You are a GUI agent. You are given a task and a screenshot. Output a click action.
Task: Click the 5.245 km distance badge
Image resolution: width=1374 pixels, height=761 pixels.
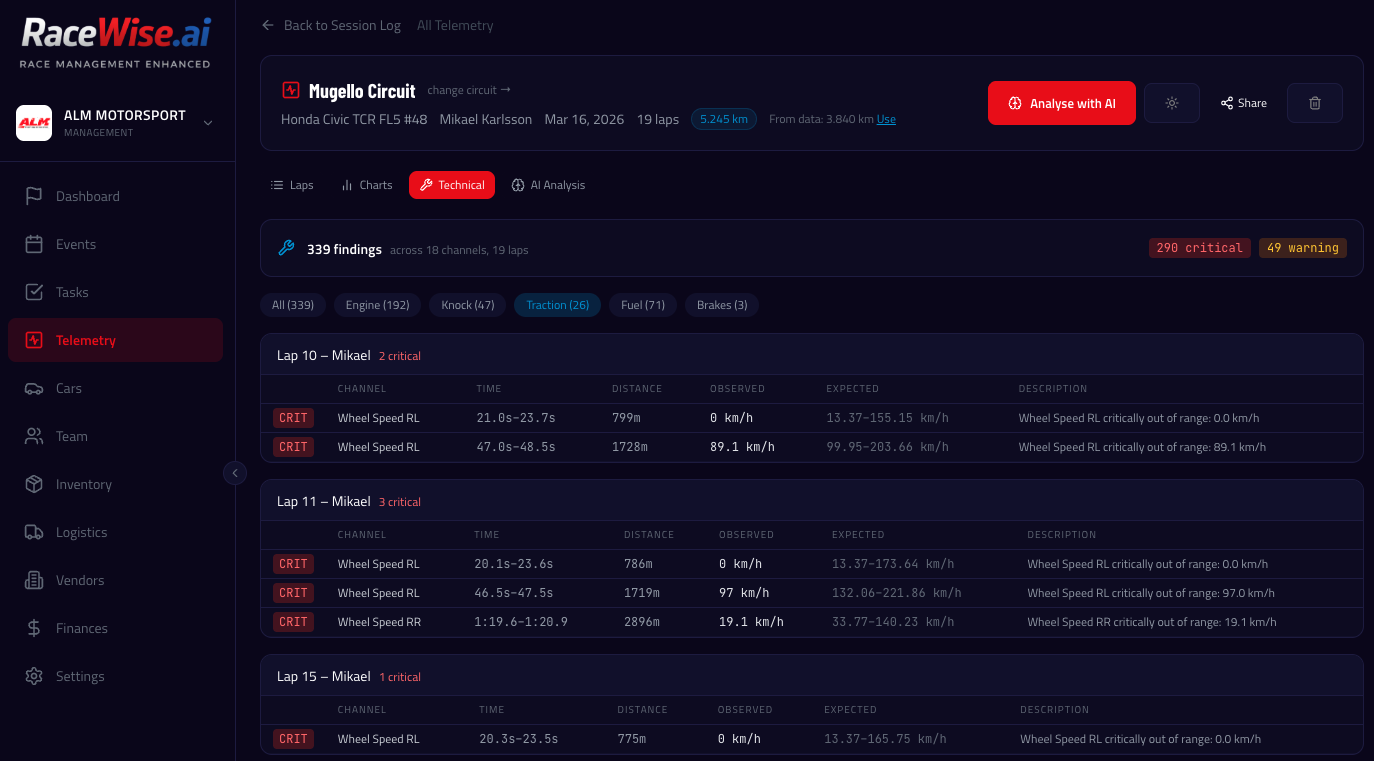point(723,119)
